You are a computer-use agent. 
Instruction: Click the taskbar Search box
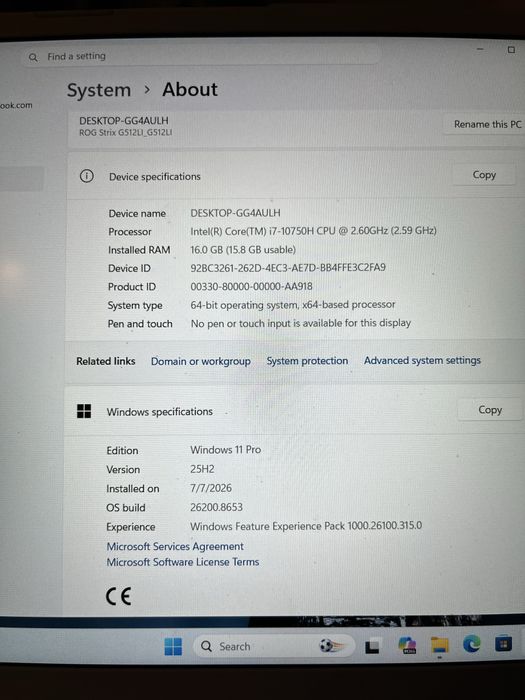click(x=274, y=646)
